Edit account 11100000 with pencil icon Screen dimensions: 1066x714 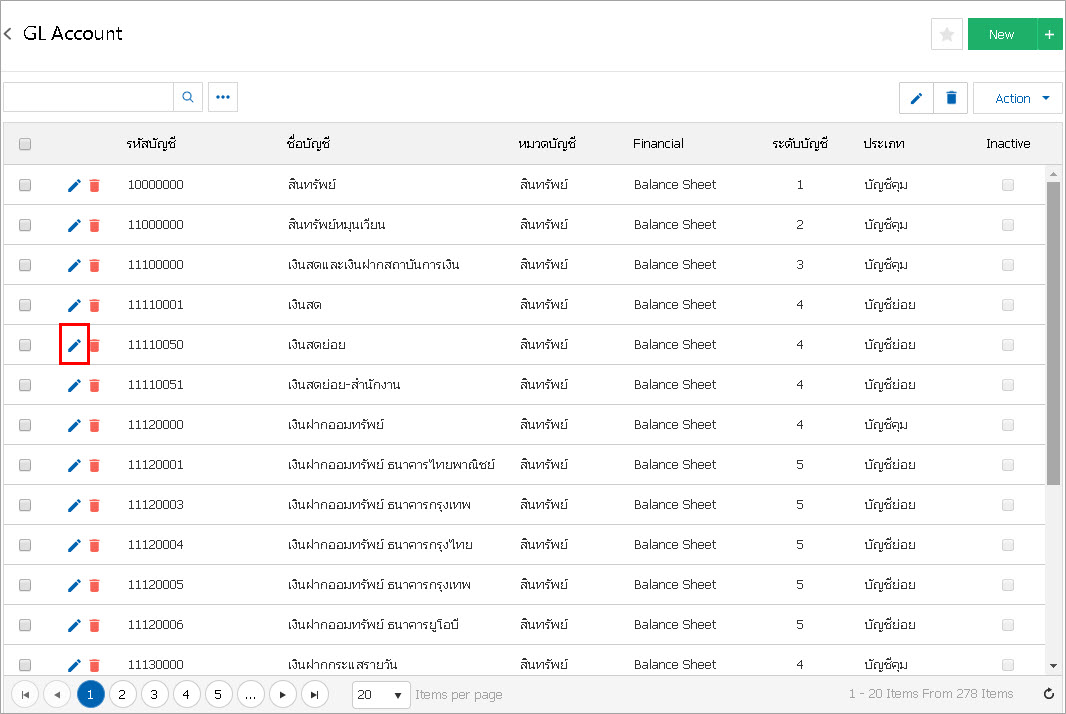click(x=74, y=265)
